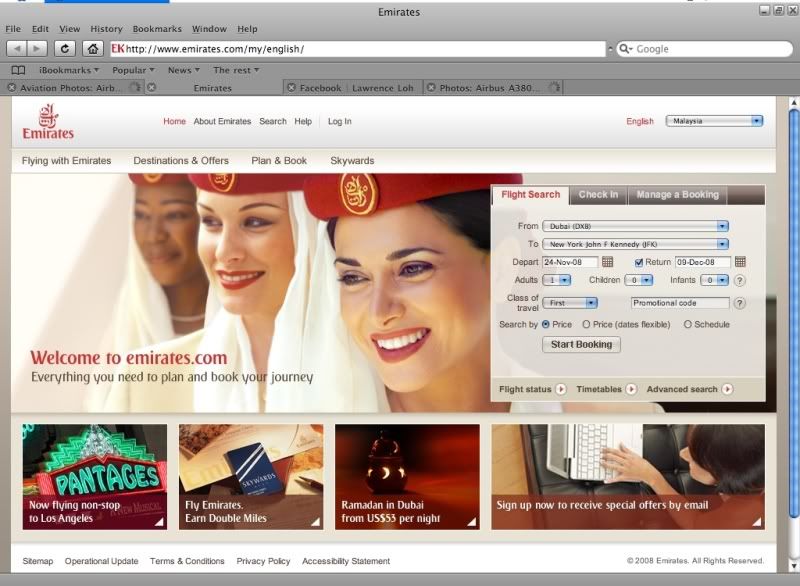Click the help icon beside Infants
This screenshot has width=800, height=586.
pyautogui.click(x=739, y=281)
